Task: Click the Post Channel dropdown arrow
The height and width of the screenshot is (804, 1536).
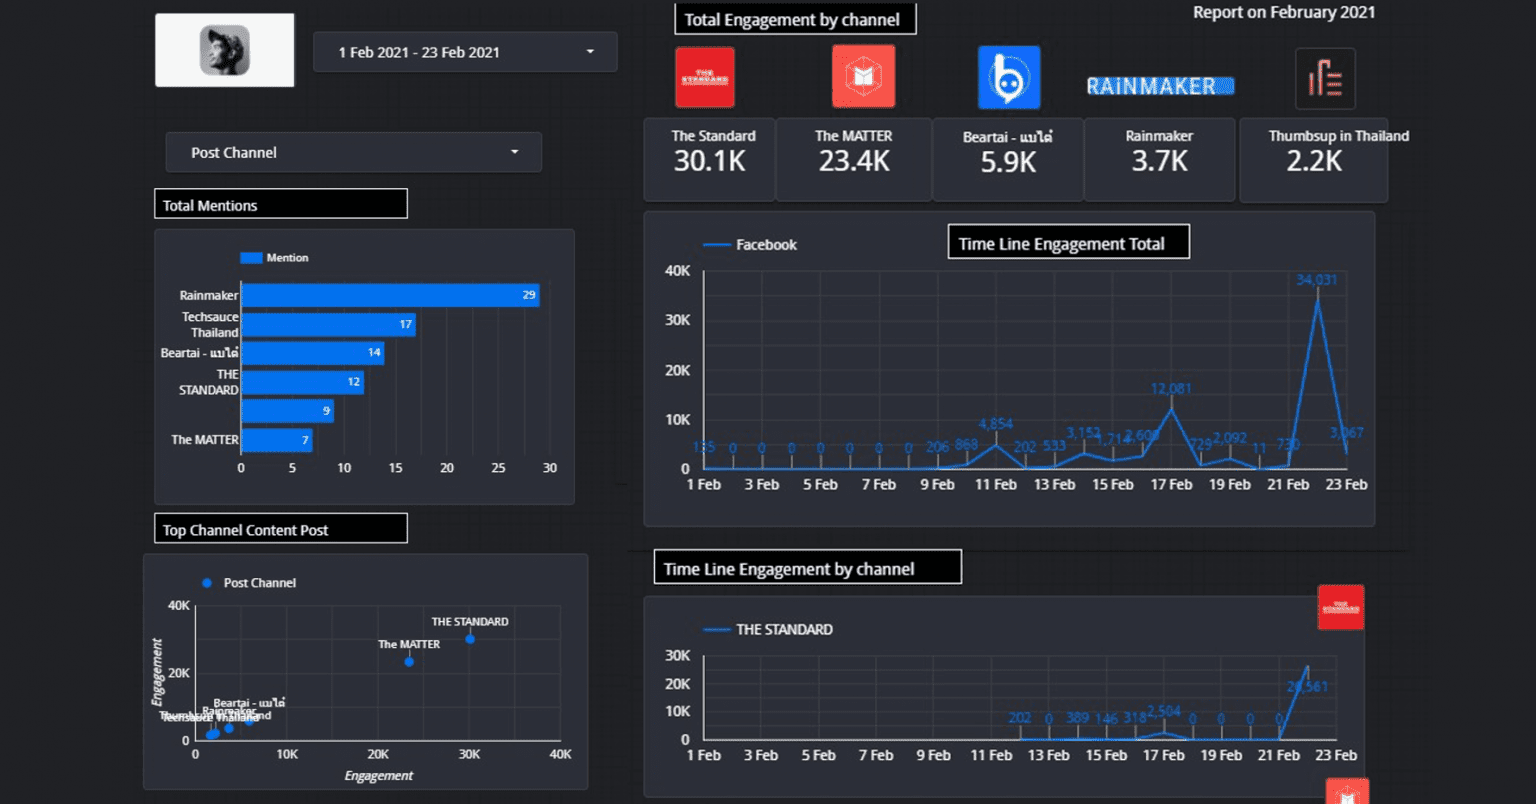Action: click(x=515, y=152)
